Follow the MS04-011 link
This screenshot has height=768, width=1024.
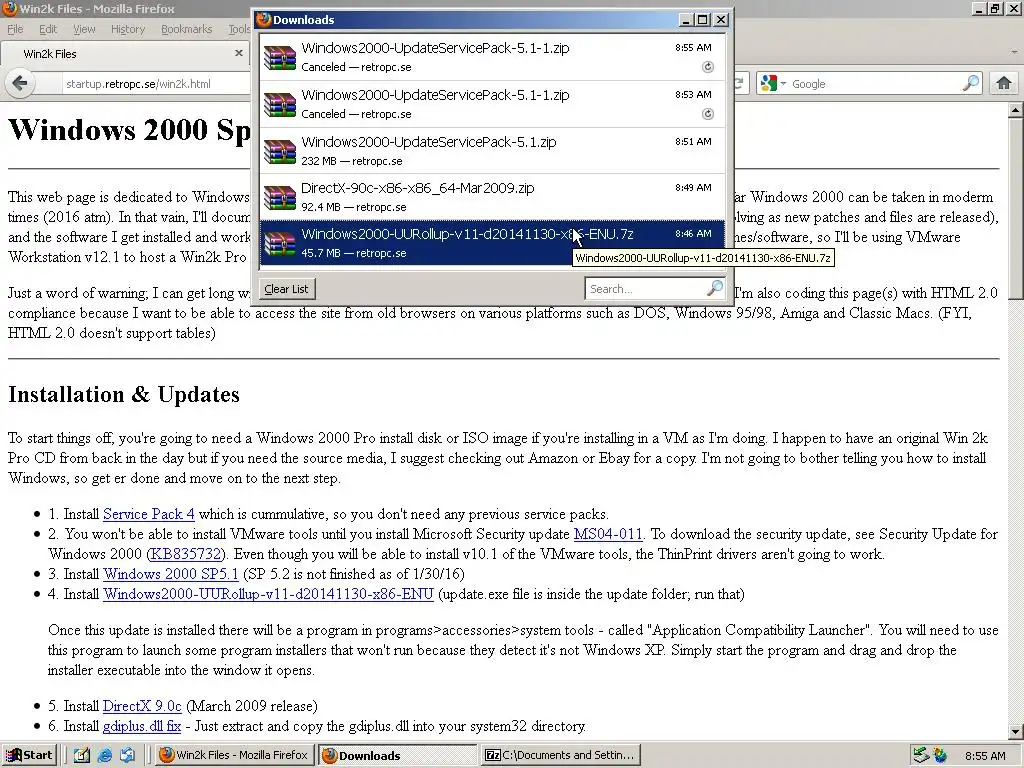[608, 534]
